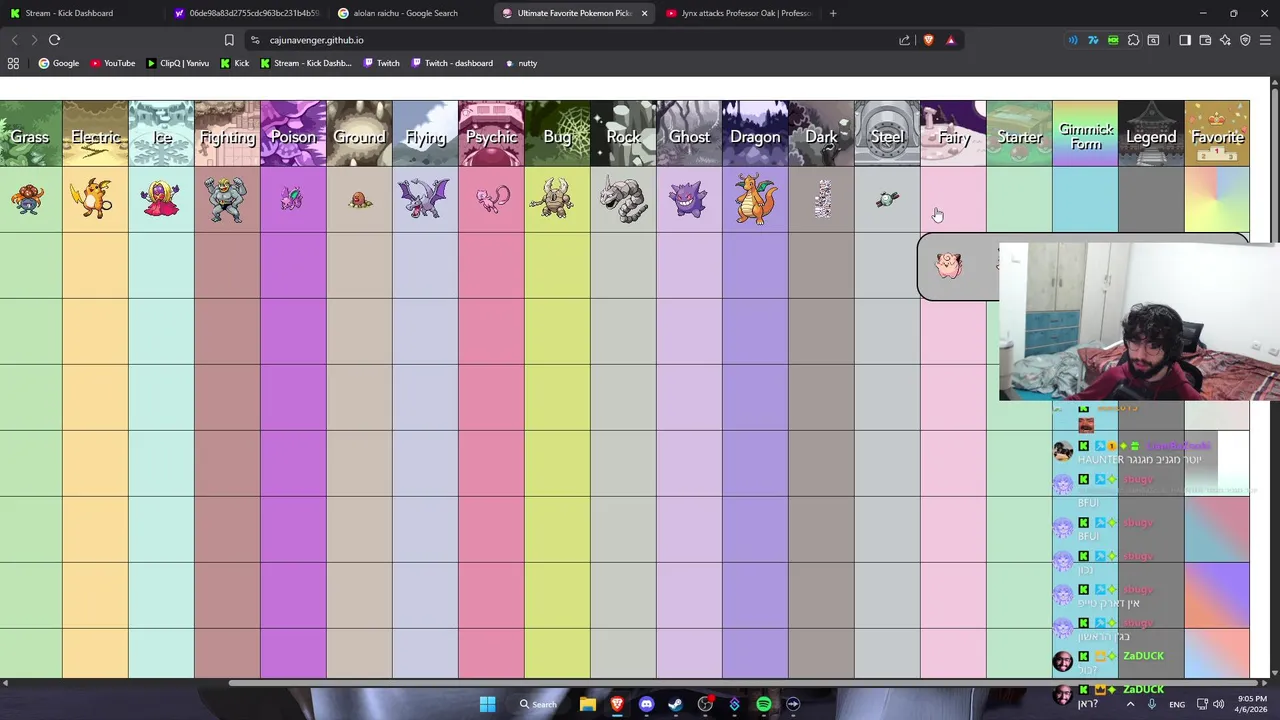Viewport: 1280px width, 720px height.
Task: Click the Pokemon sprite under Poison
Action: pos(292,199)
